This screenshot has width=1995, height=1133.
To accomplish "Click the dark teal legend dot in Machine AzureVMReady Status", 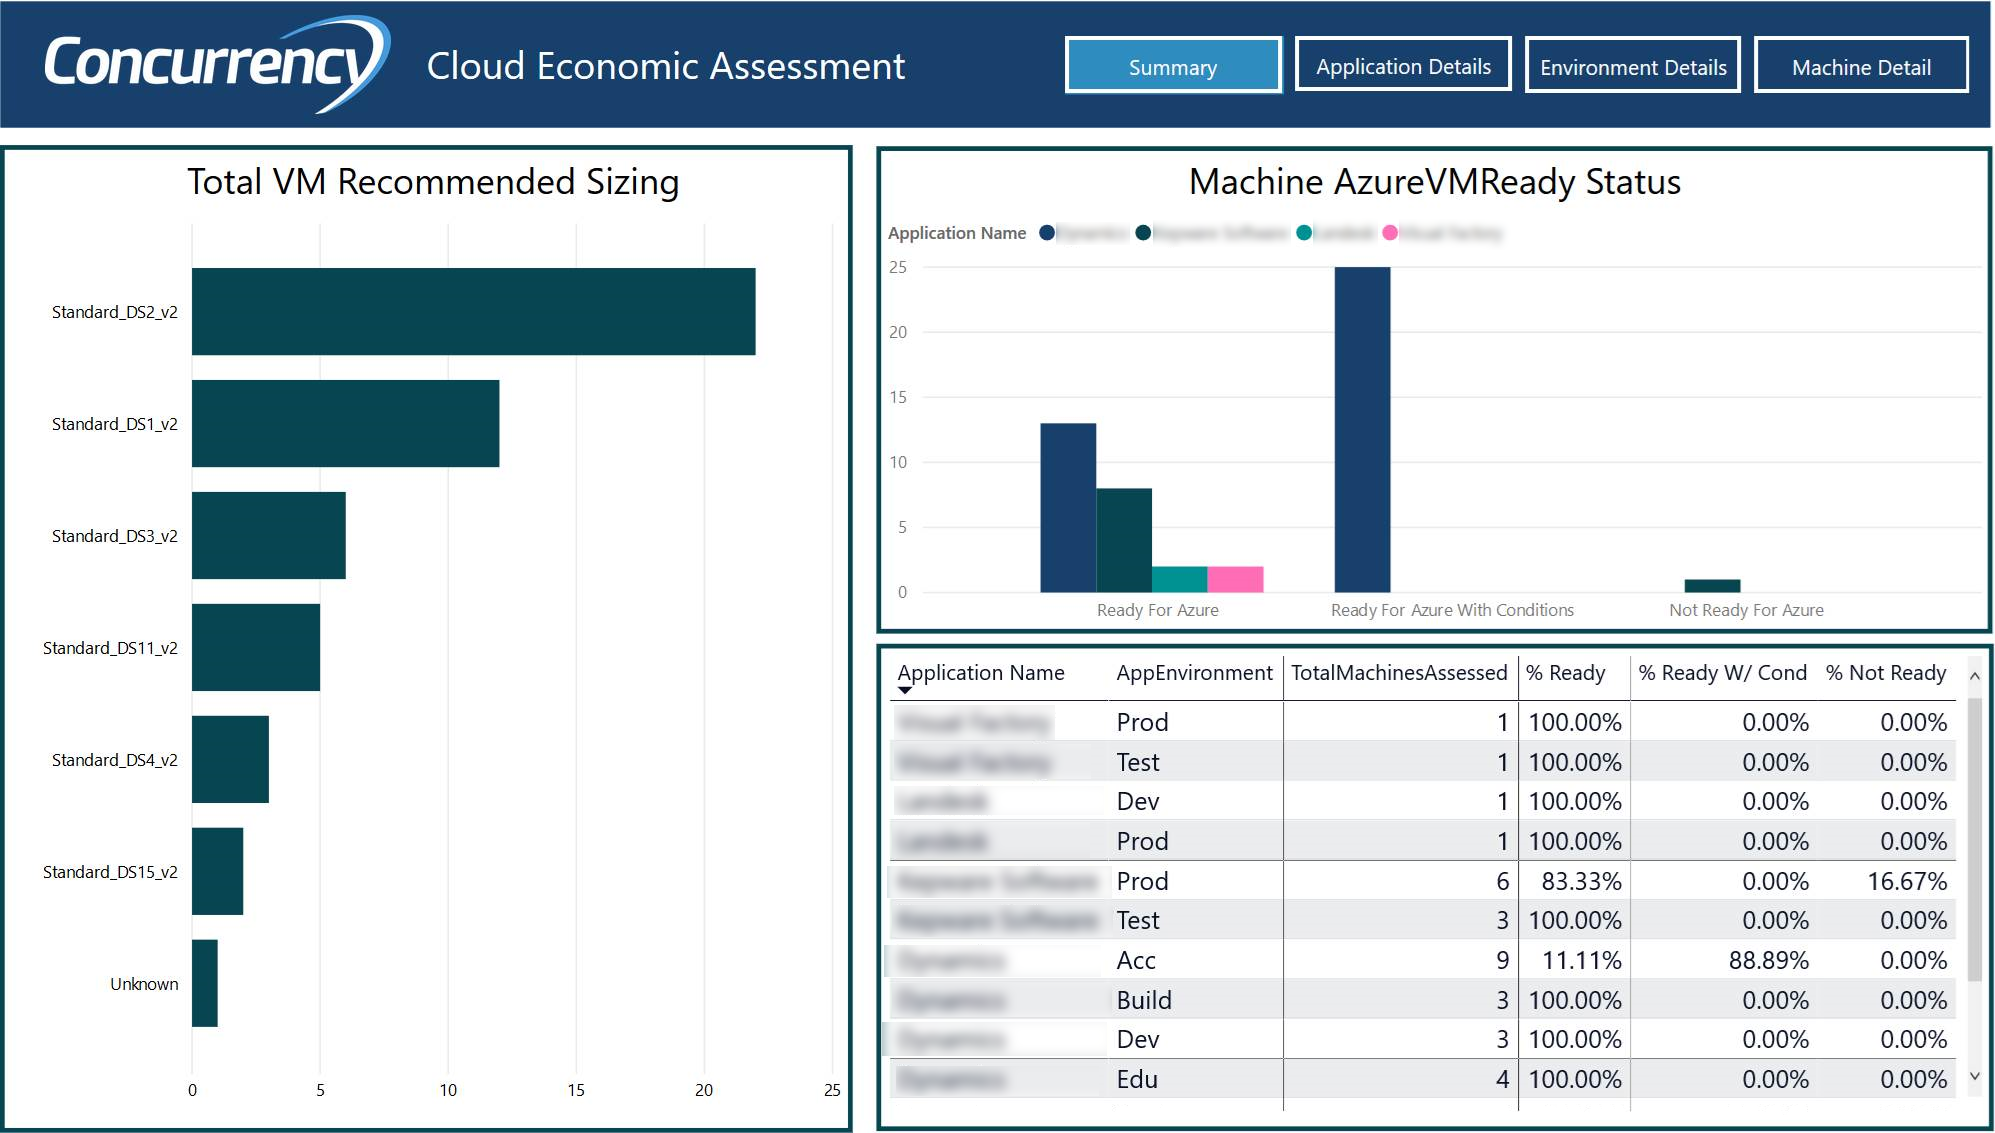I will [1143, 233].
